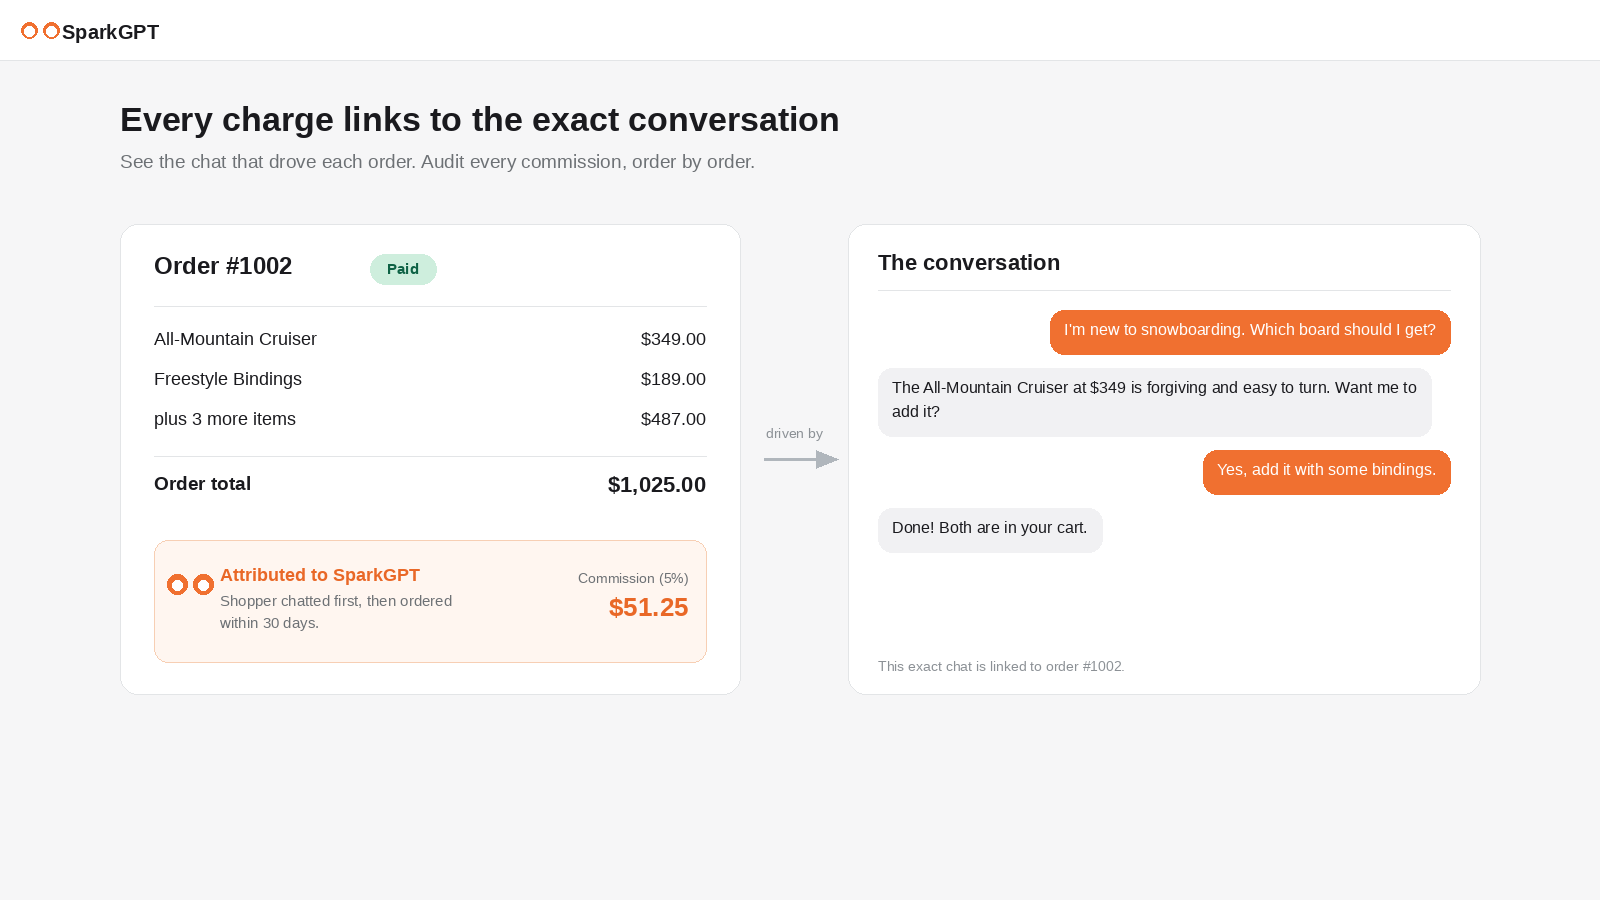Click the SparkGPT logo icon in header
The image size is (1600, 900).
pos(40,31)
